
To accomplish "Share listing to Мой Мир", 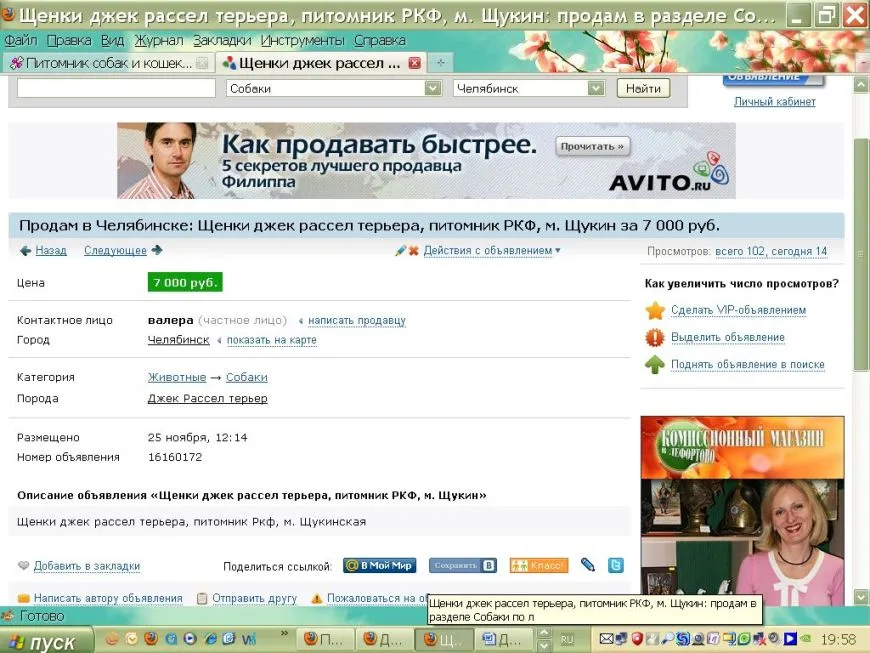I will 380,565.
